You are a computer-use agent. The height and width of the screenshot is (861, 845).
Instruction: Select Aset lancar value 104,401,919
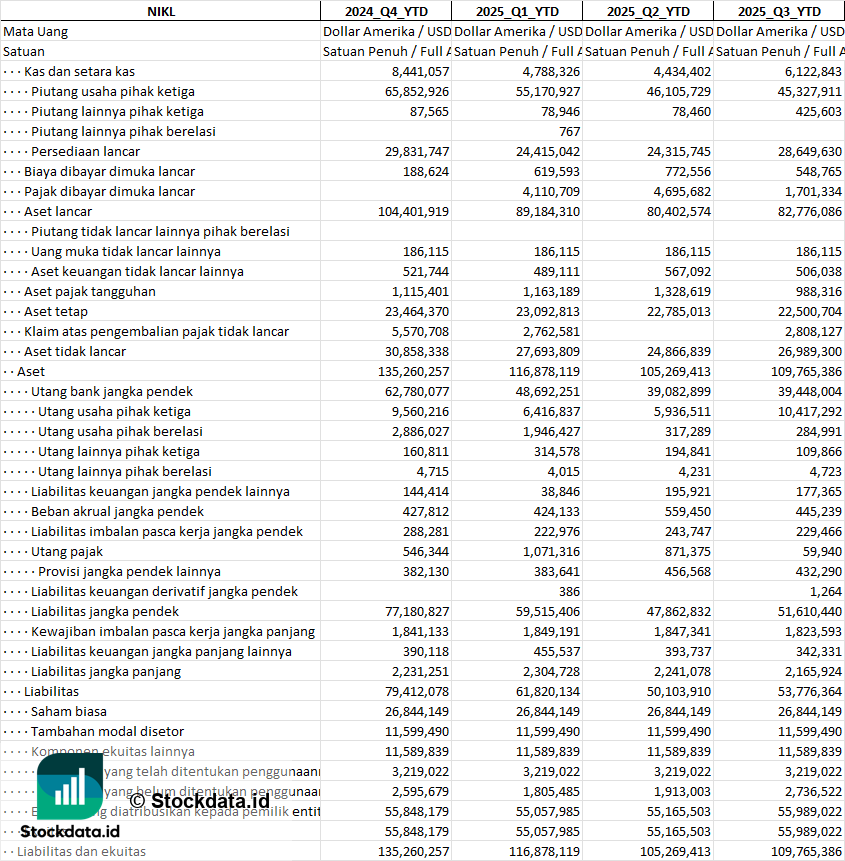click(413, 211)
